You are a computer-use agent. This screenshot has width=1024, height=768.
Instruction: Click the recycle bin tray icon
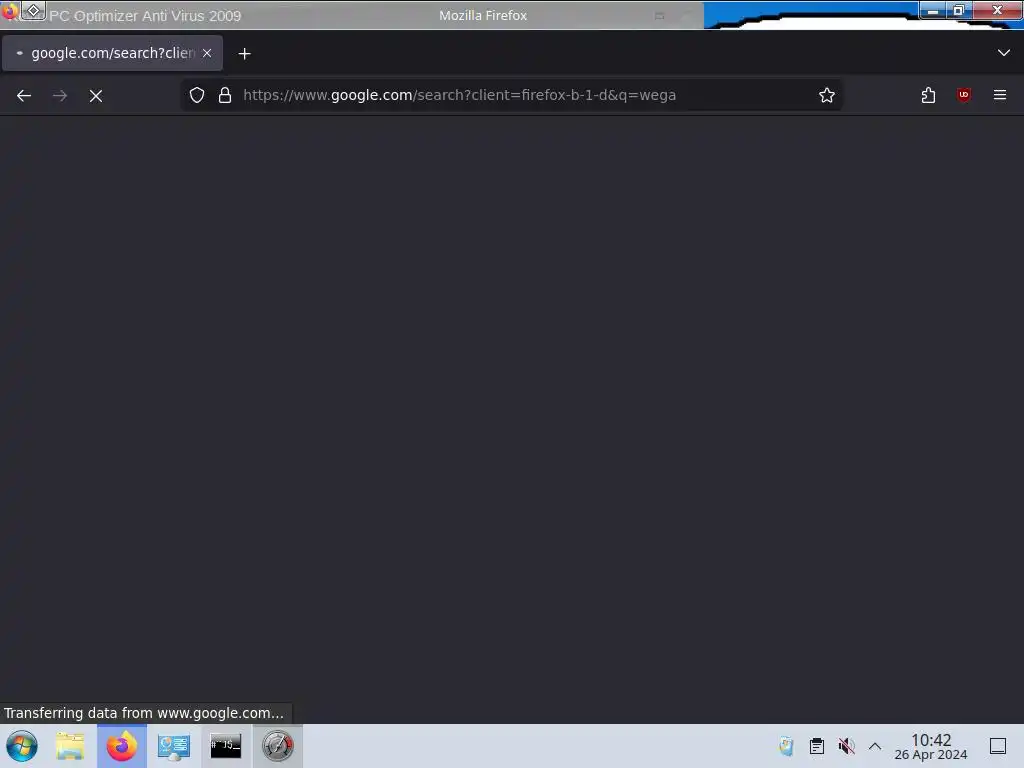pos(786,746)
